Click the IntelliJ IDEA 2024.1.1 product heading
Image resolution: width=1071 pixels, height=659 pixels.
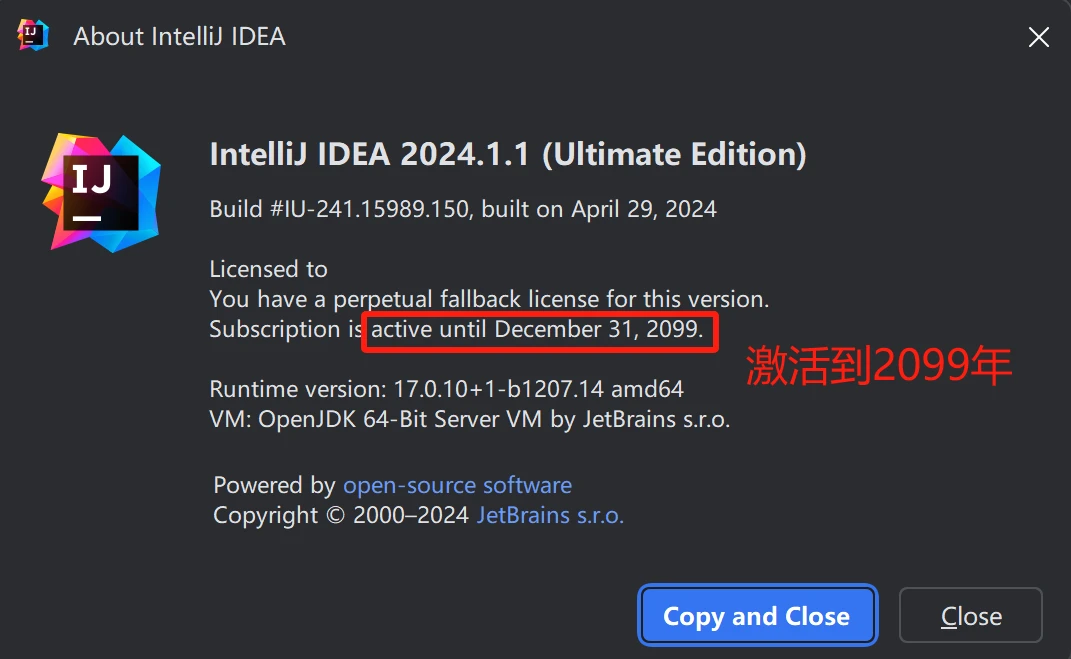point(372,155)
